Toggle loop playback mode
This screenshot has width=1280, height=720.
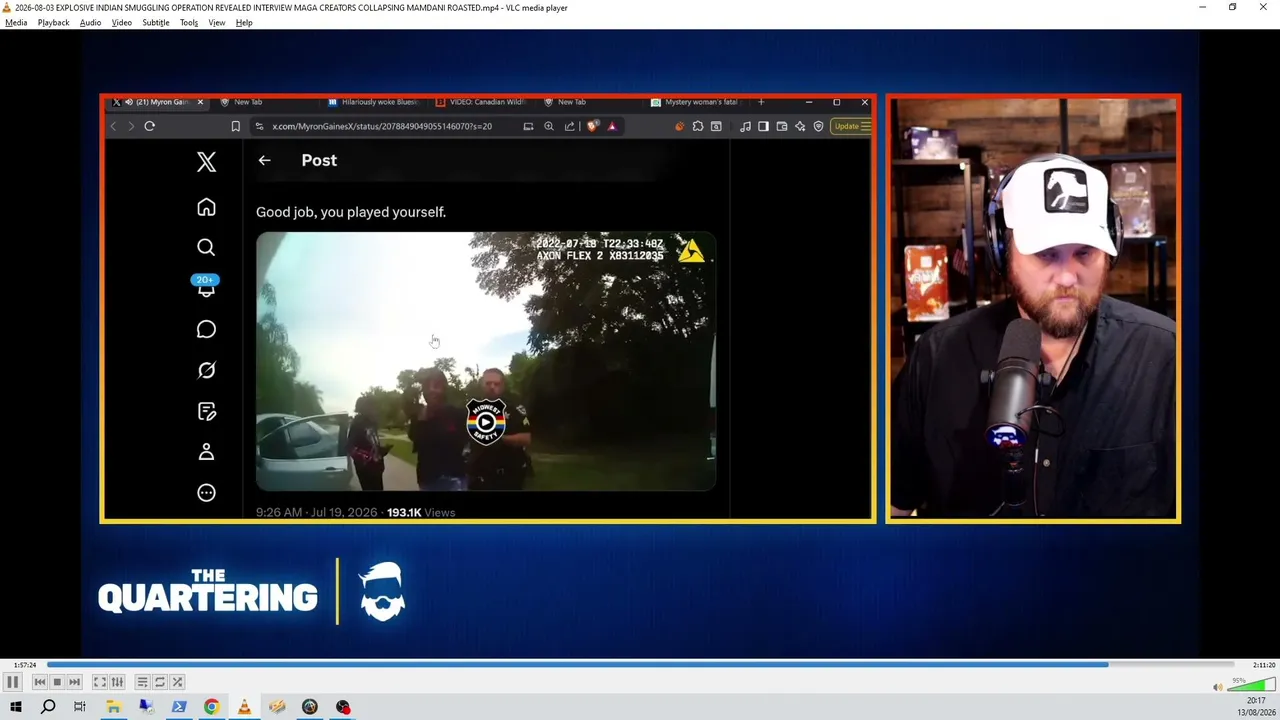160,682
